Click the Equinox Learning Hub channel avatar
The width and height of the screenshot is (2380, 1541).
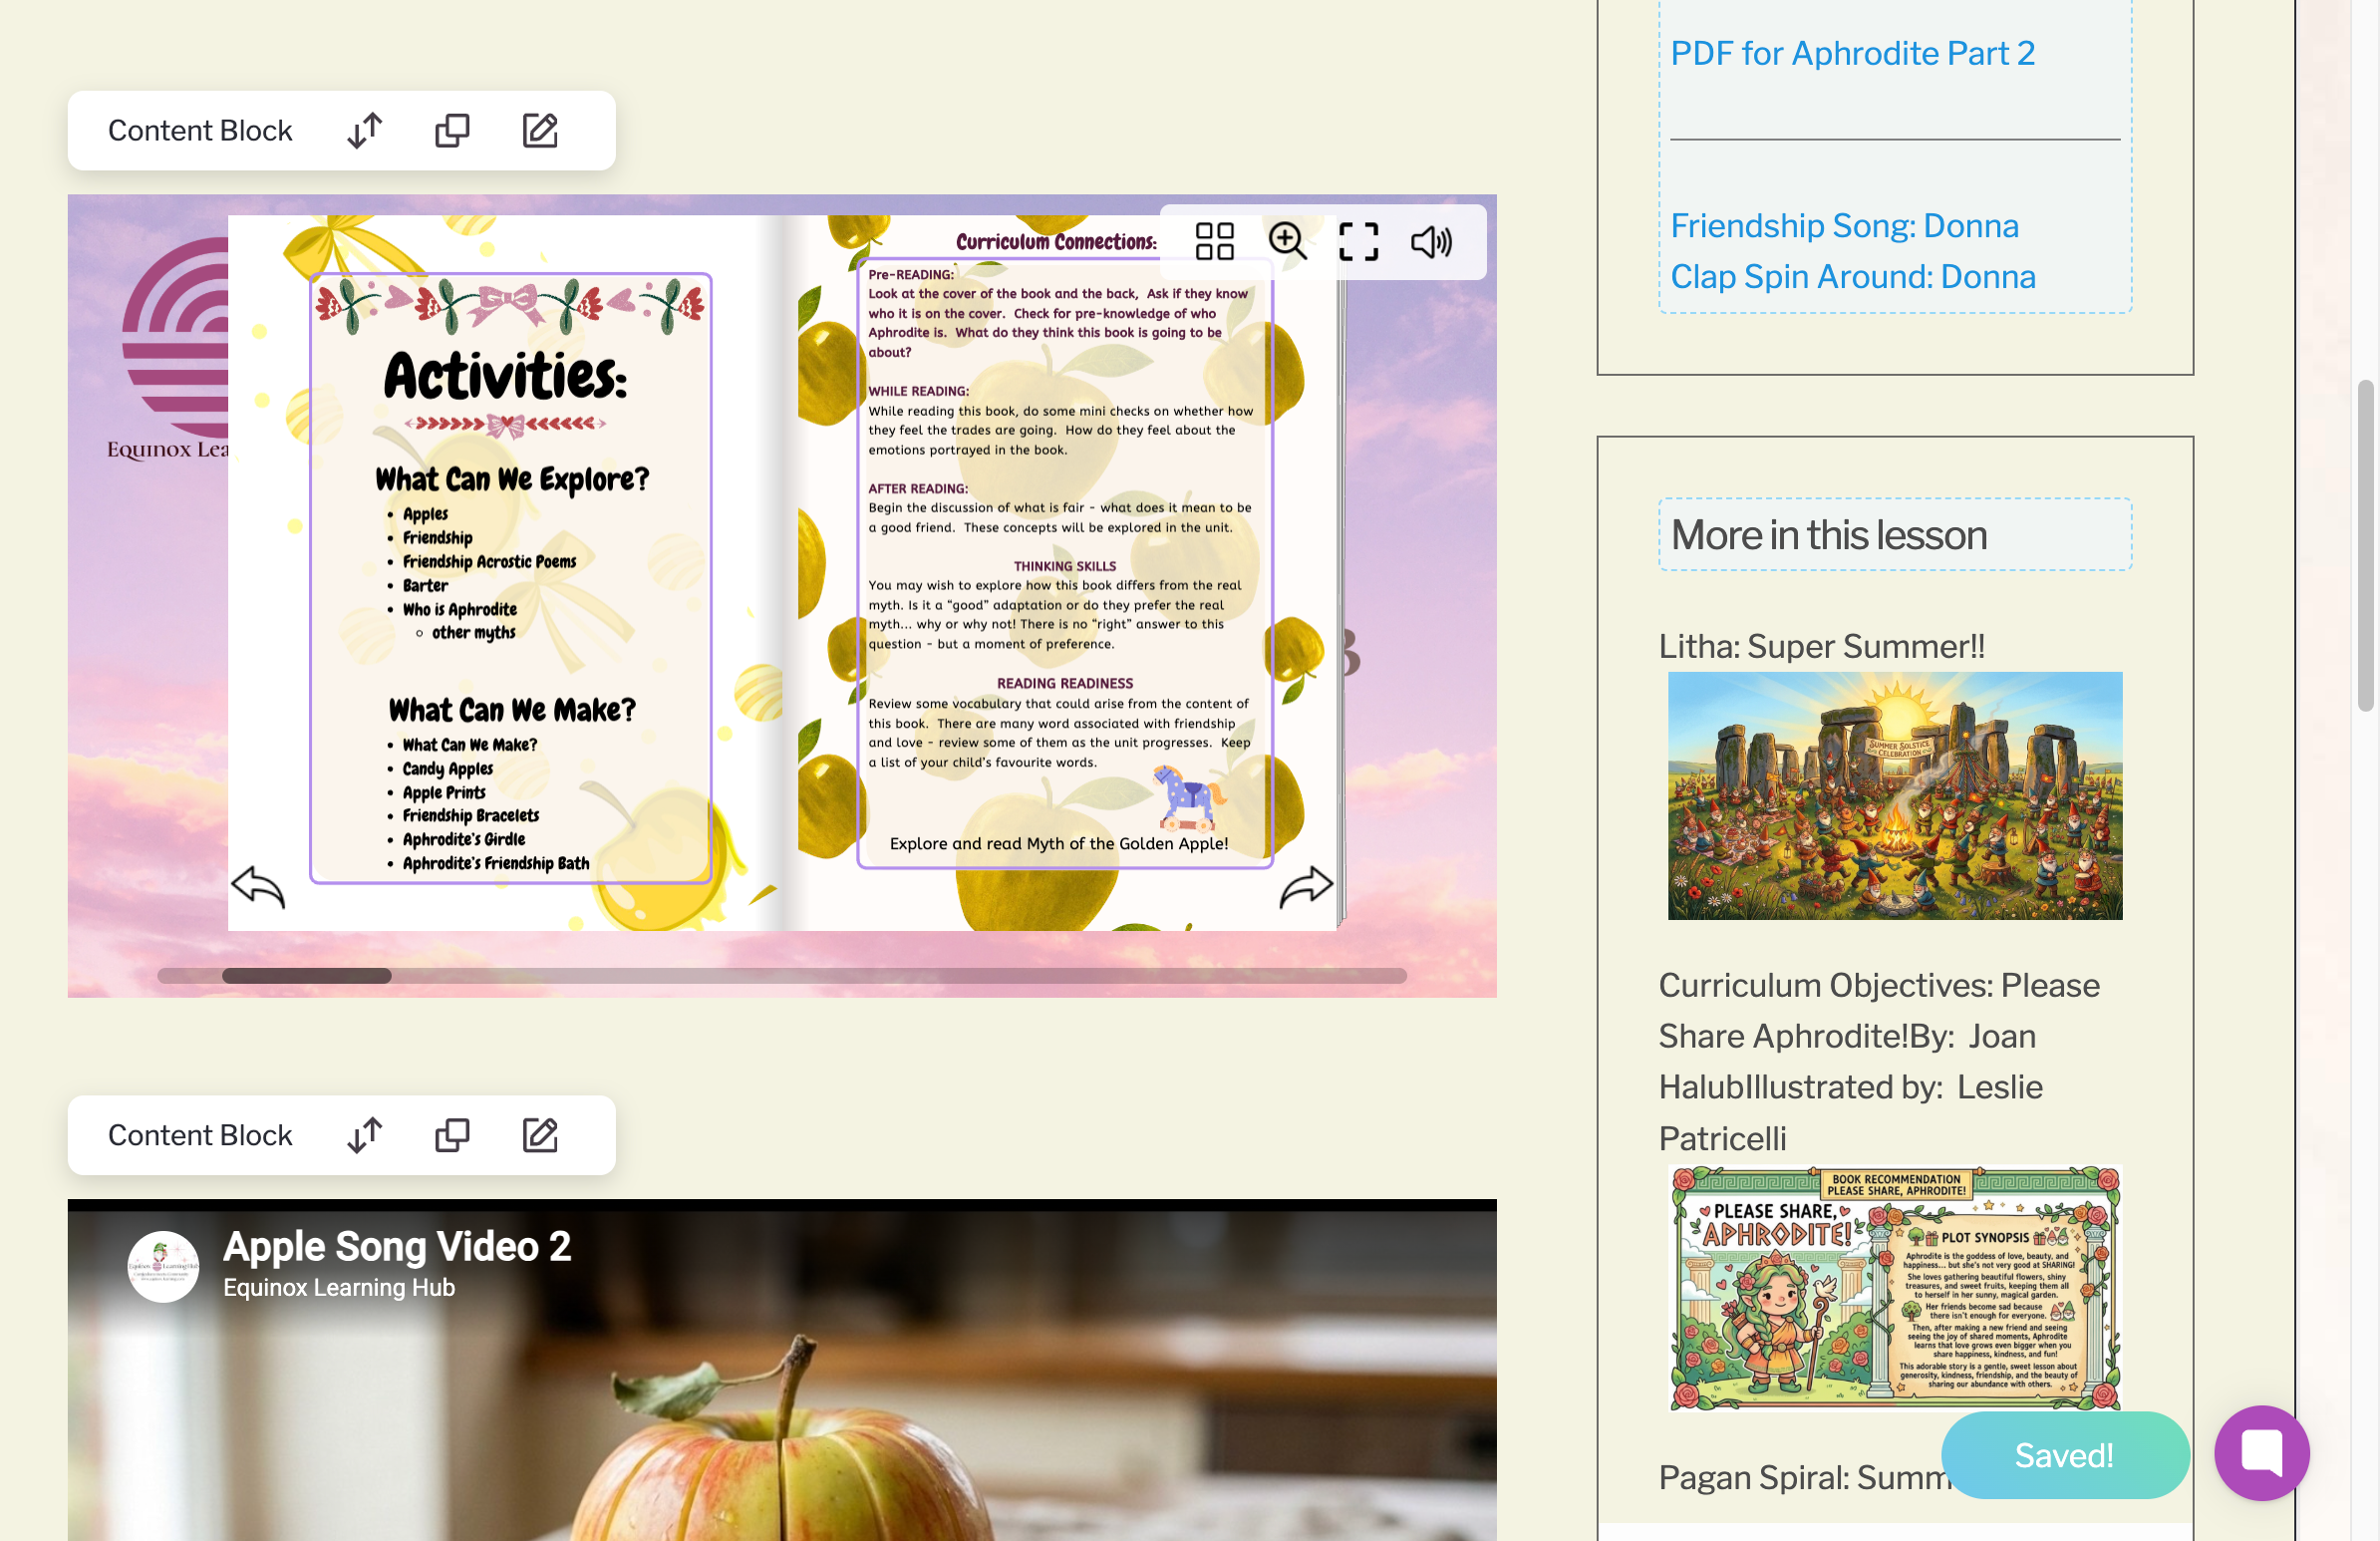coord(163,1266)
